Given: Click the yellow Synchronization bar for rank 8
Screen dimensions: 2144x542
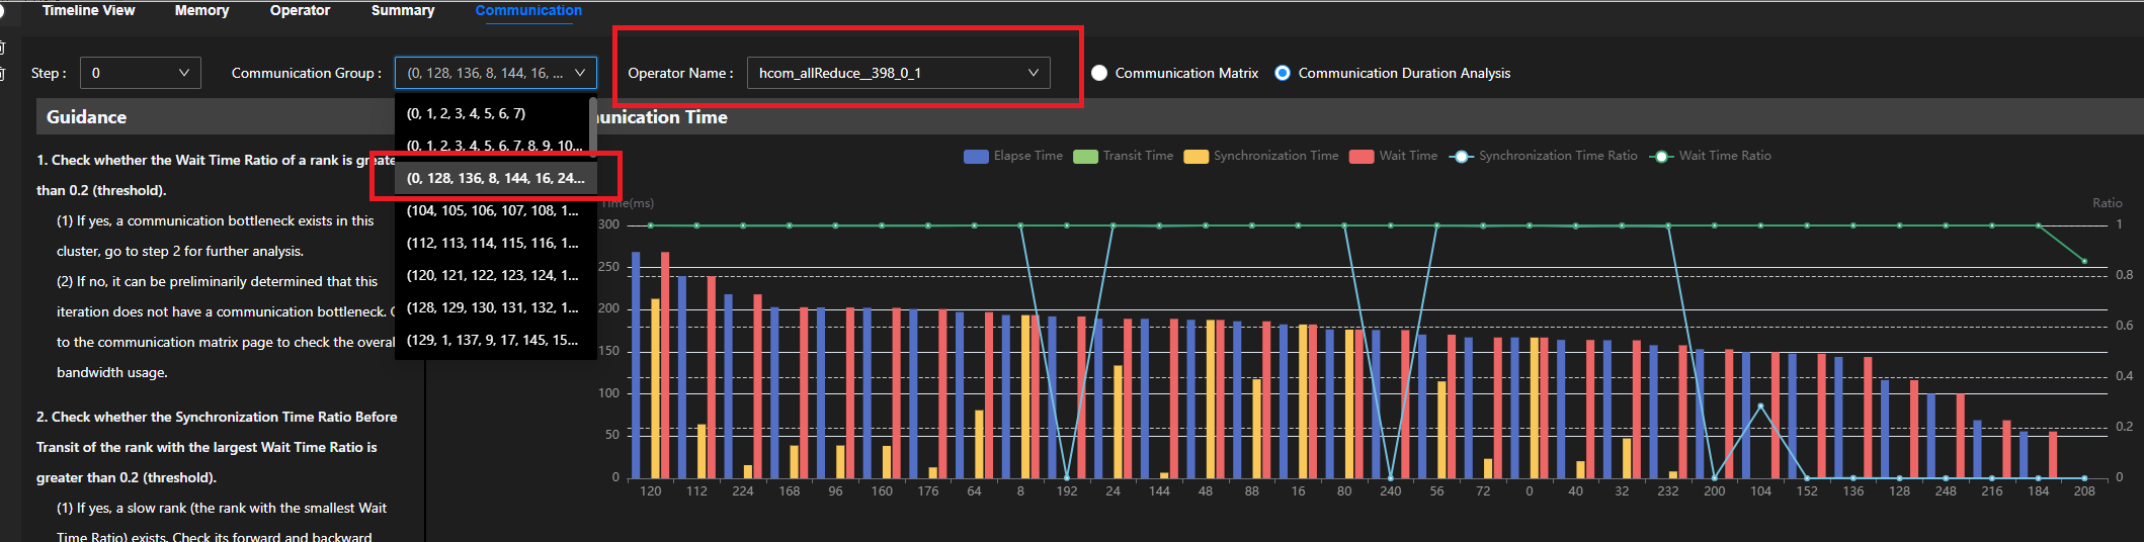Looking at the screenshot, I should tap(1026, 397).
